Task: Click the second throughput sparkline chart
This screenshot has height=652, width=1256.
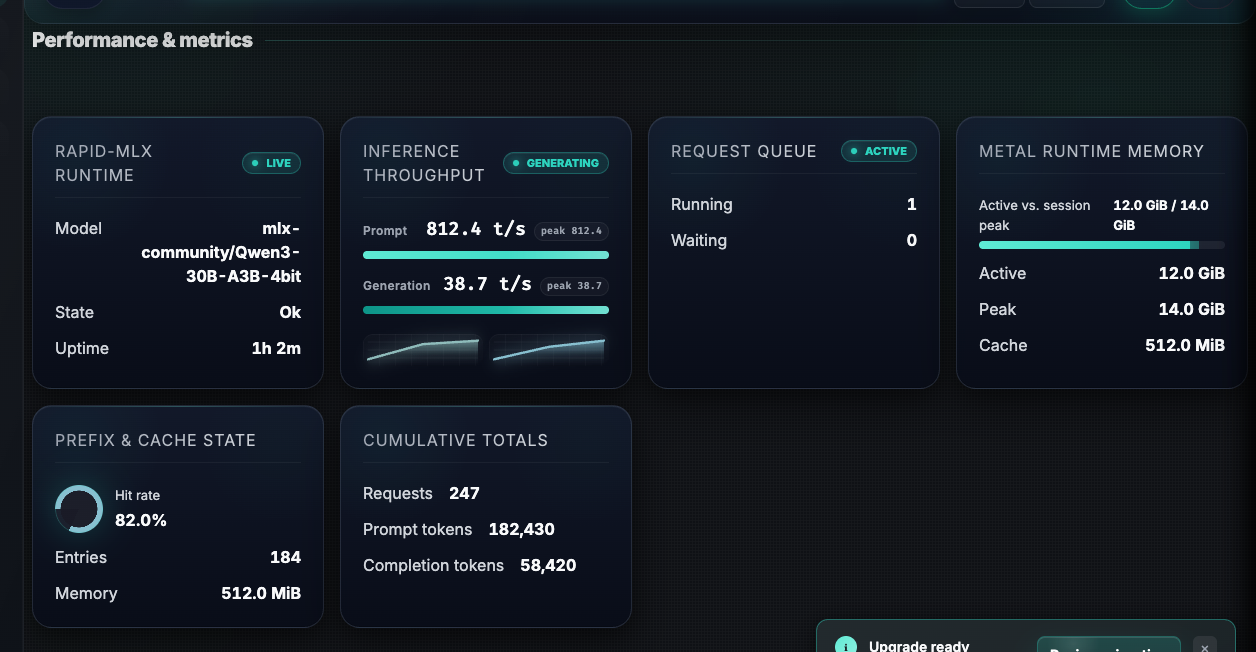Action: (x=548, y=350)
